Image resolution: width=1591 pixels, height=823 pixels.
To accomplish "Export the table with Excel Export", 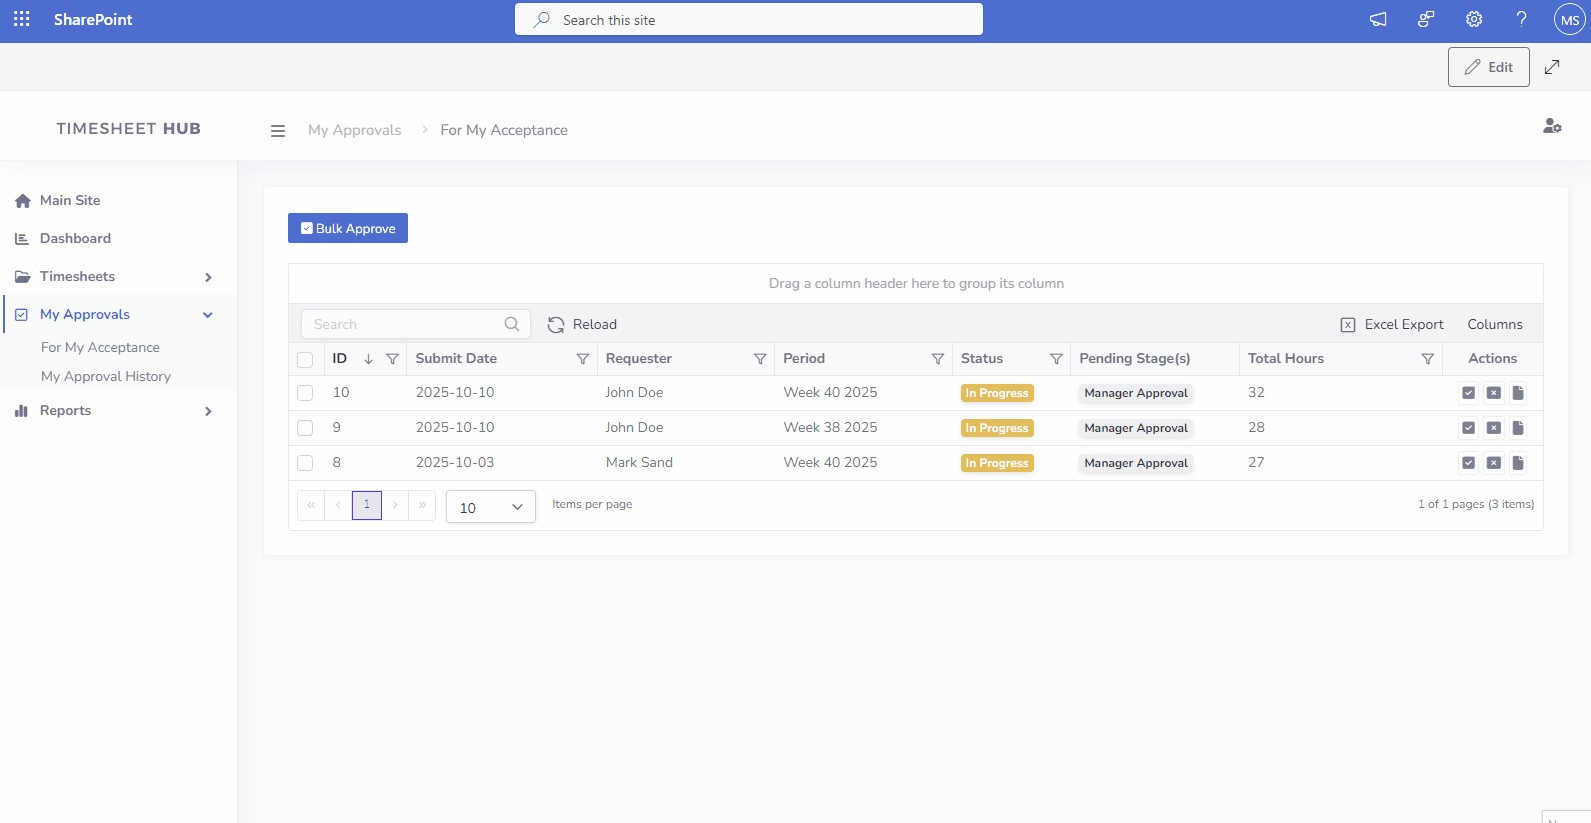I will coord(1392,325).
